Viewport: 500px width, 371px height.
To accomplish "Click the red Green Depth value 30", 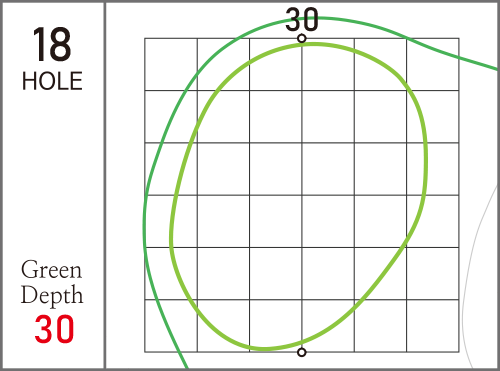I will click(54, 329).
